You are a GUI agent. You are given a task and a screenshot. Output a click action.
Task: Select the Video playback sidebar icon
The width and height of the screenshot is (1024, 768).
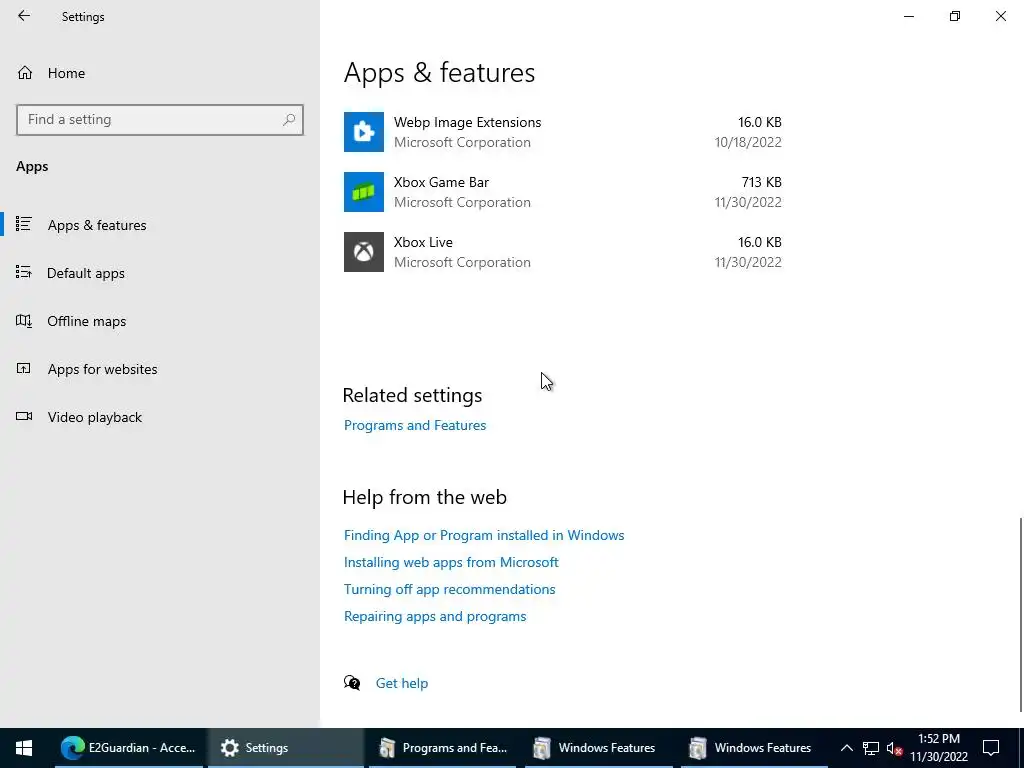pyautogui.click(x=24, y=416)
